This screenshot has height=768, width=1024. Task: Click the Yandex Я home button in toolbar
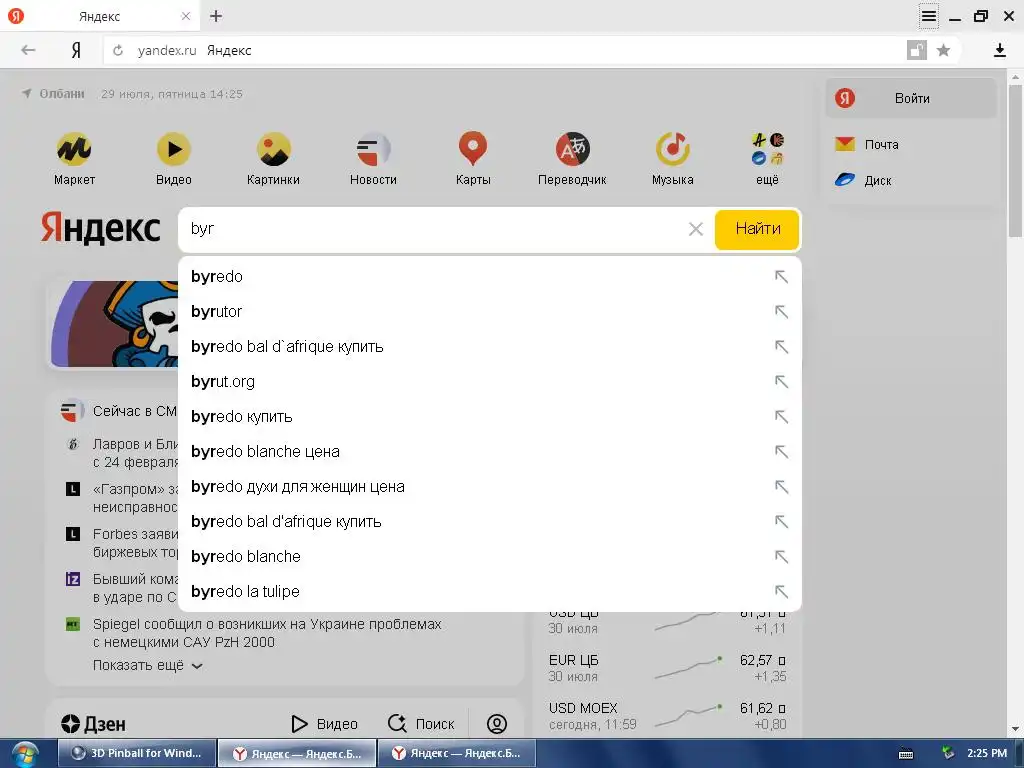point(76,50)
